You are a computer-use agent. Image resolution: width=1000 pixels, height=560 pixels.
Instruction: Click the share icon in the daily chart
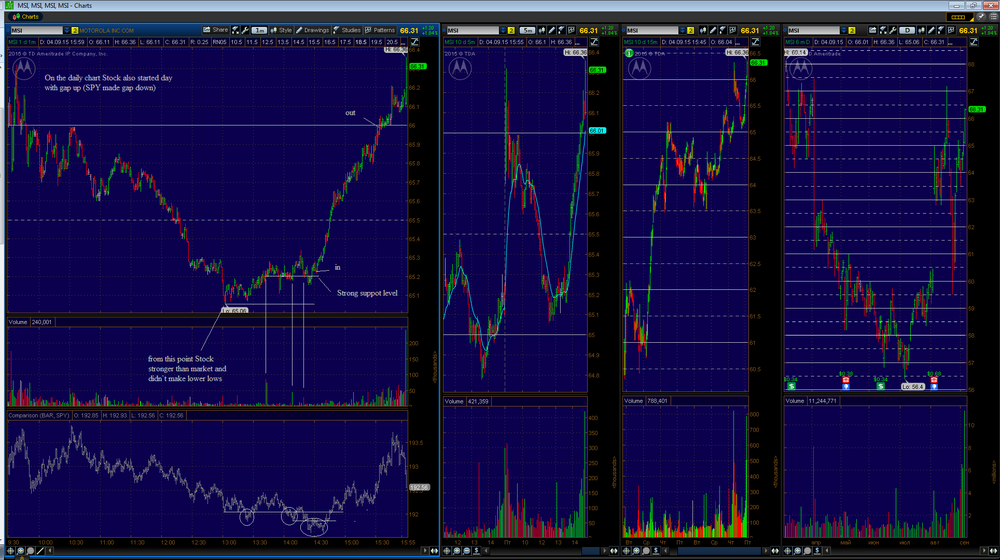coord(872,30)
